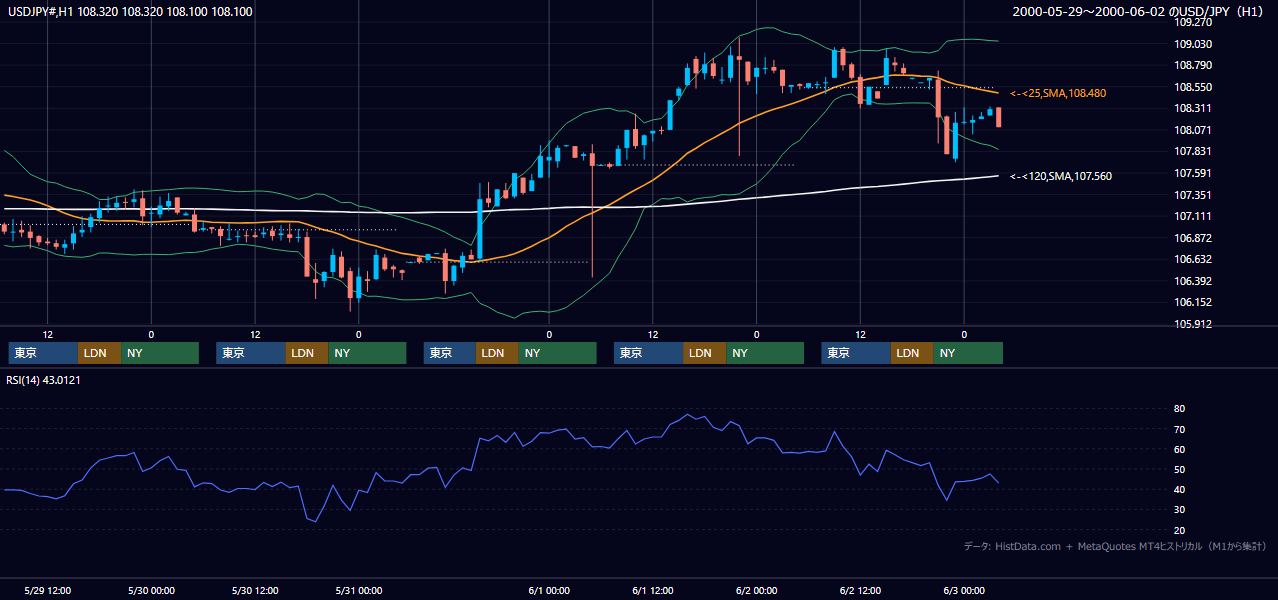Click price axis value 106.392
This screenshot has width=1278, height=600.
[x=1194, y=281]
